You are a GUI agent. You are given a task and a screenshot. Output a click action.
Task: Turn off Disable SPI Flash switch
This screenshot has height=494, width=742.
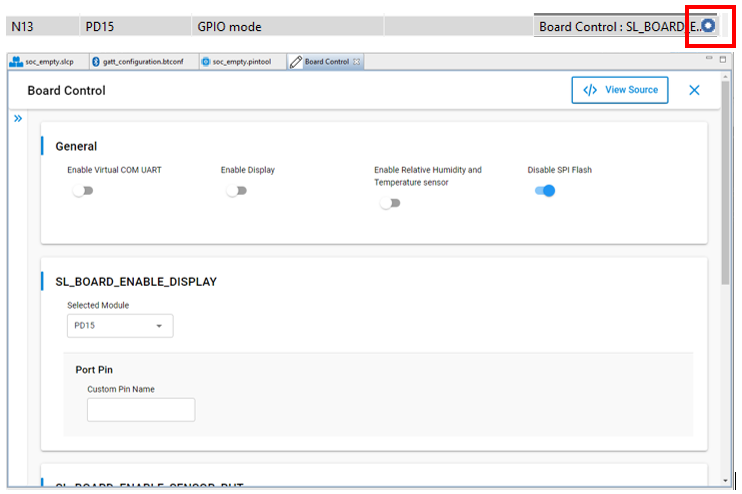click(545, 191)
